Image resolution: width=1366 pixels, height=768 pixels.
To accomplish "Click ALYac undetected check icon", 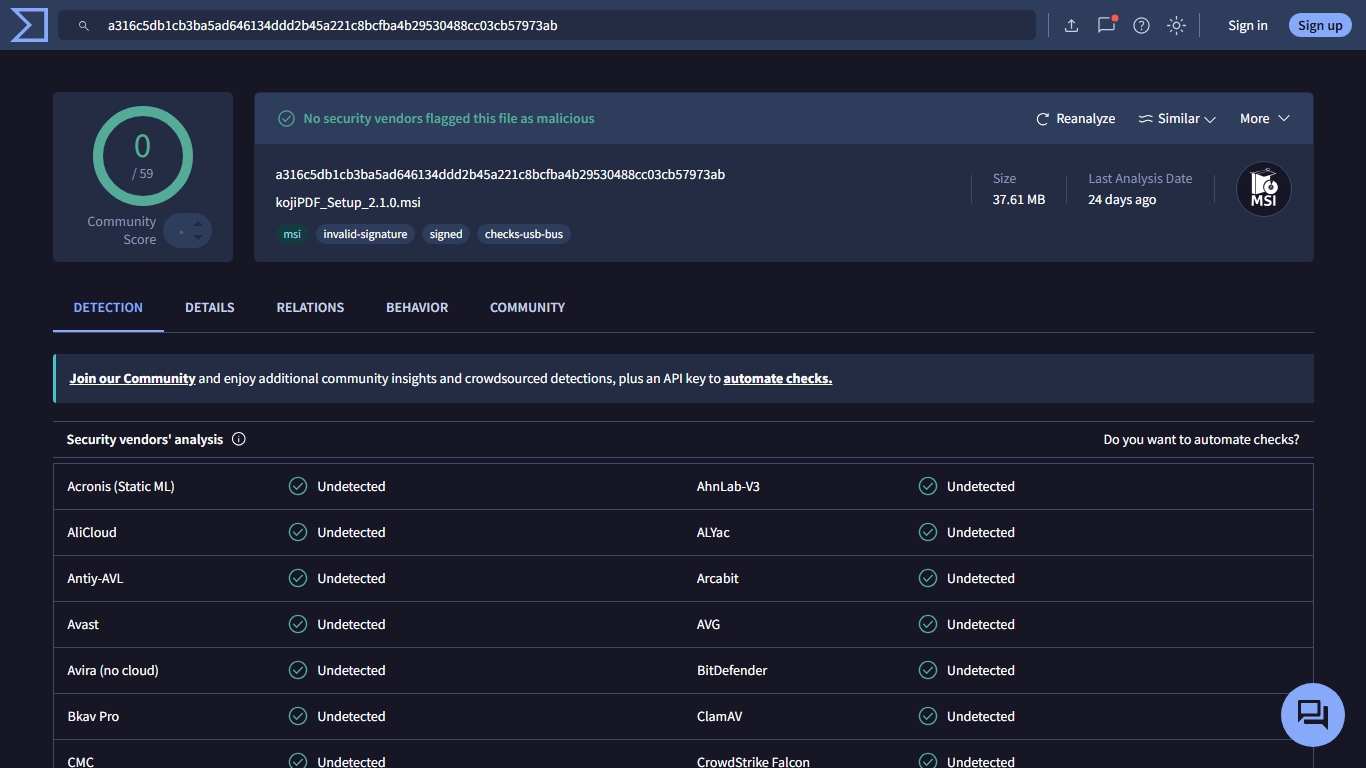I will click(928, 532).
